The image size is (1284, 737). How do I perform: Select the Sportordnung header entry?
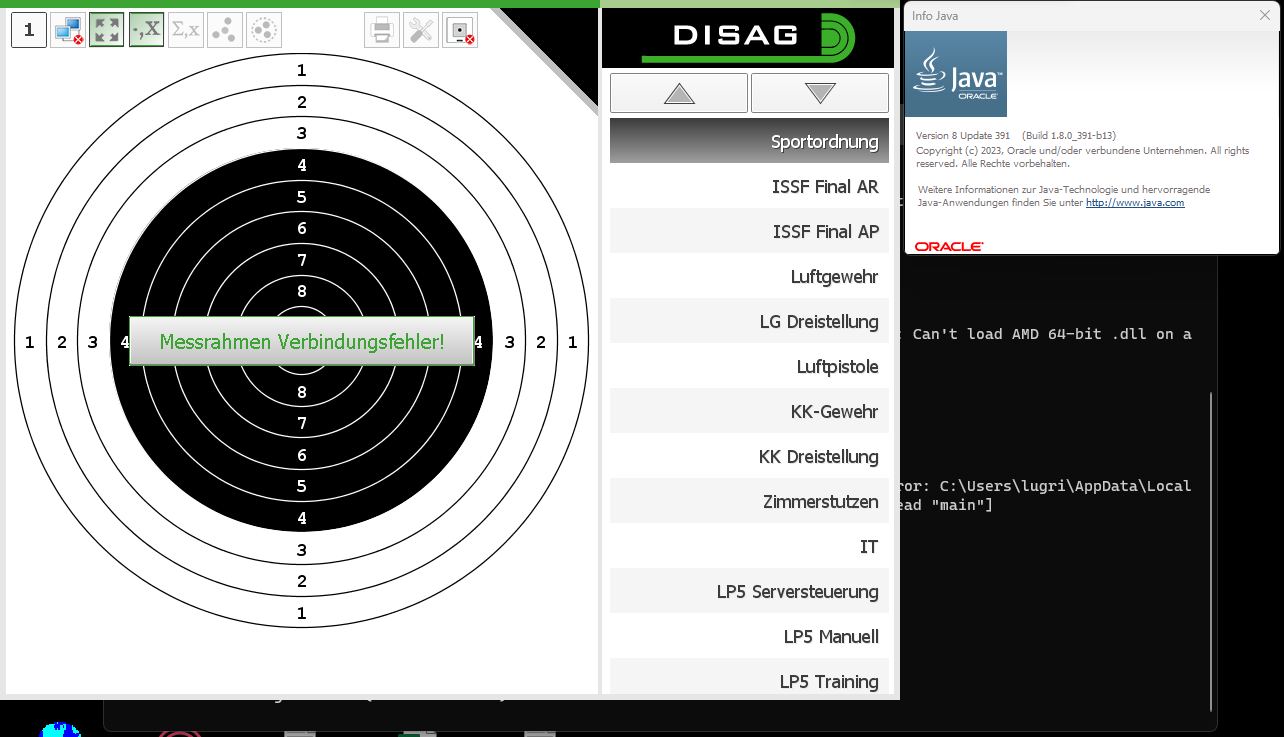[749, 141]
